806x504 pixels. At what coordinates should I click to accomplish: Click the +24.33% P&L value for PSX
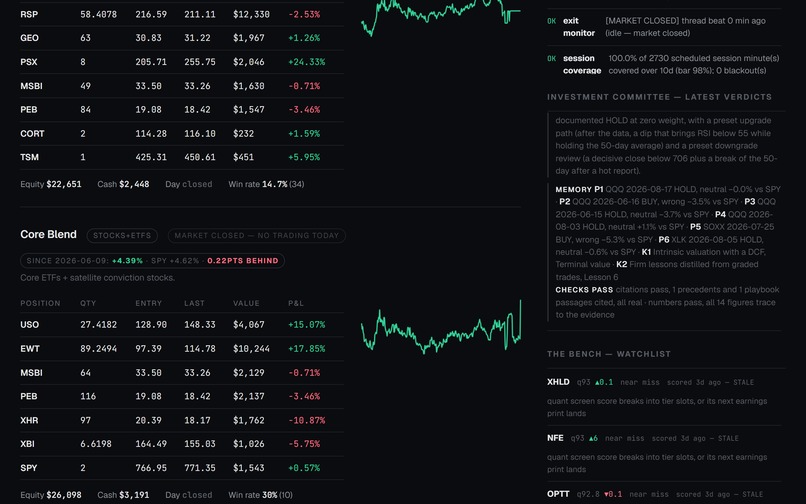306,62
